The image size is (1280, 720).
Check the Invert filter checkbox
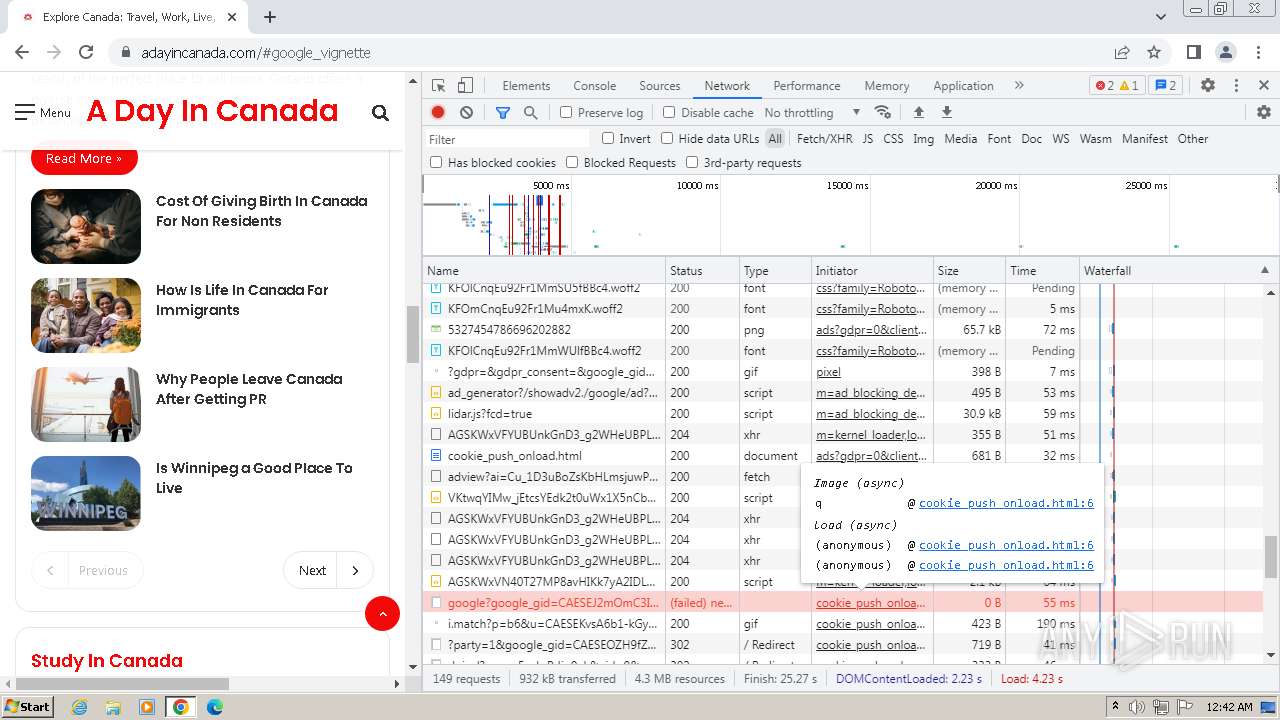click(x=608, y=139)
